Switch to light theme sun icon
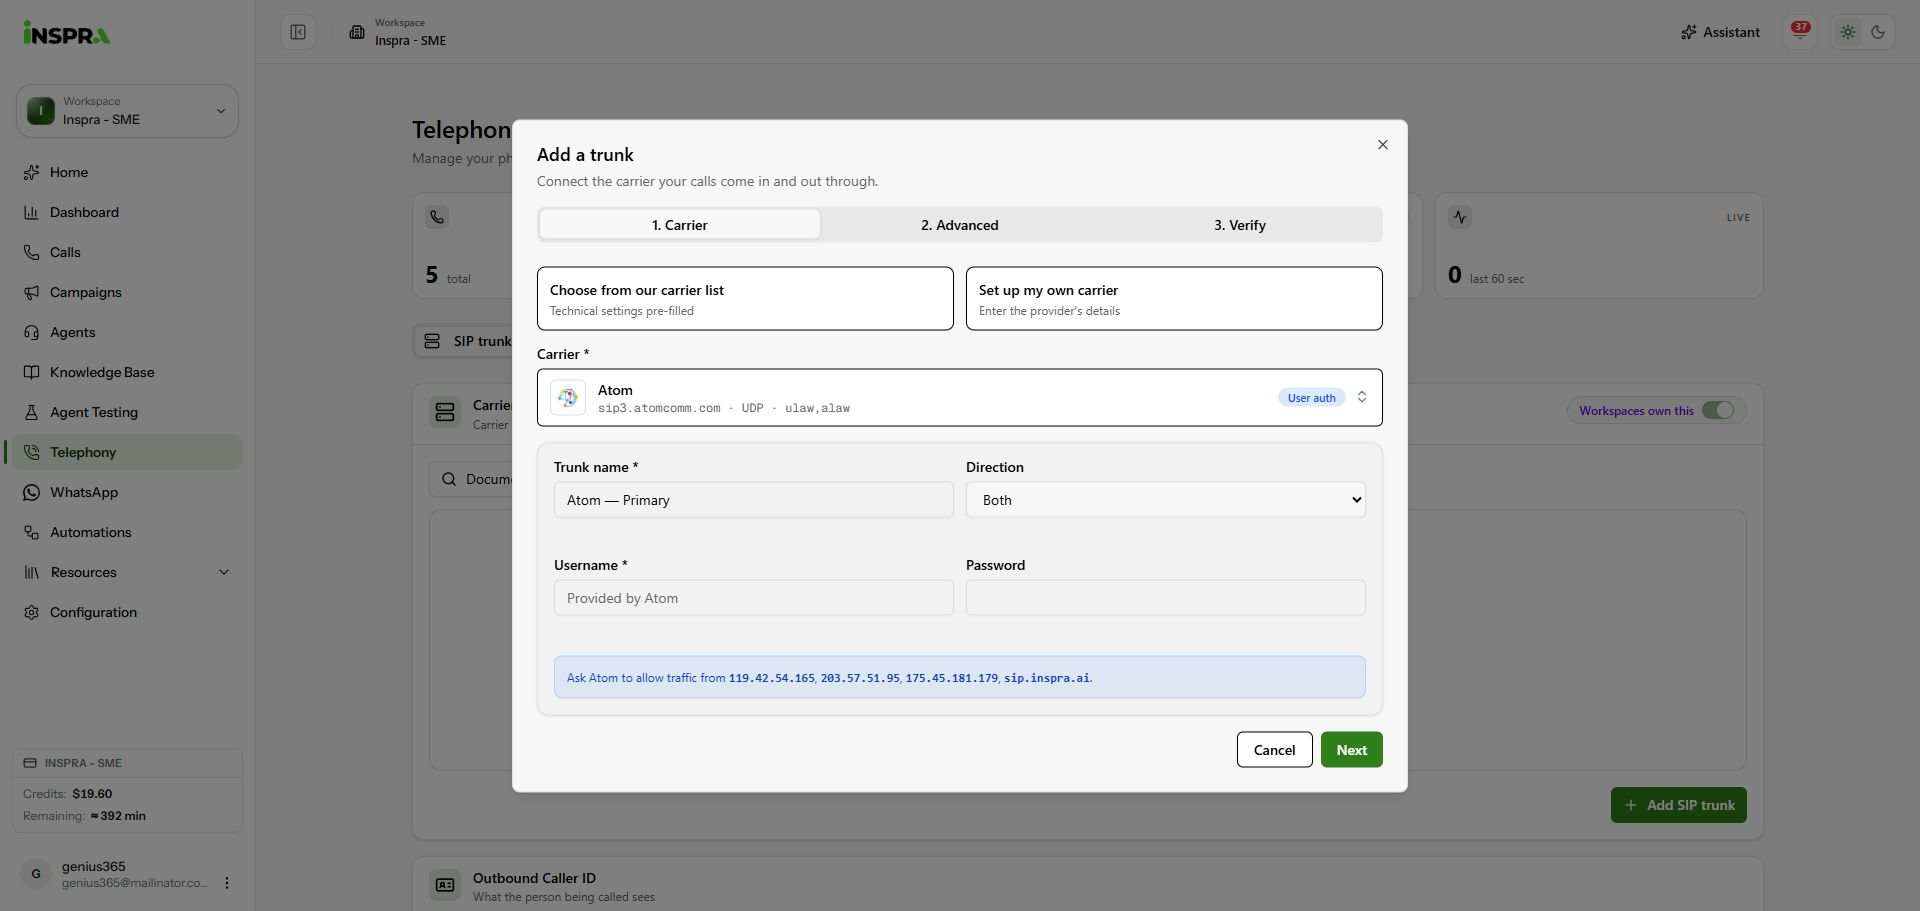Screen dimensions: 1920x911 1848,32
